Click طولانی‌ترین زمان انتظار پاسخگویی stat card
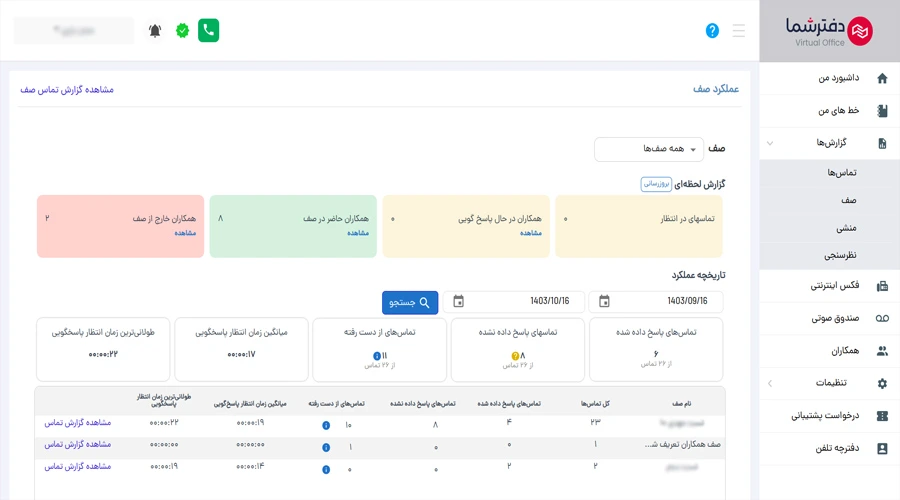This screenshot has width=900, height=500. [103, 350]
